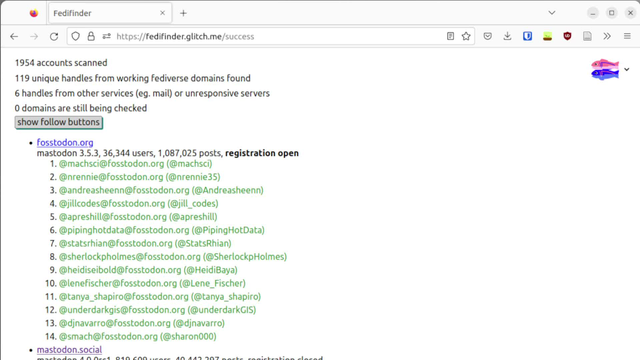Bookmark this page with the star icon

[466, 36]
